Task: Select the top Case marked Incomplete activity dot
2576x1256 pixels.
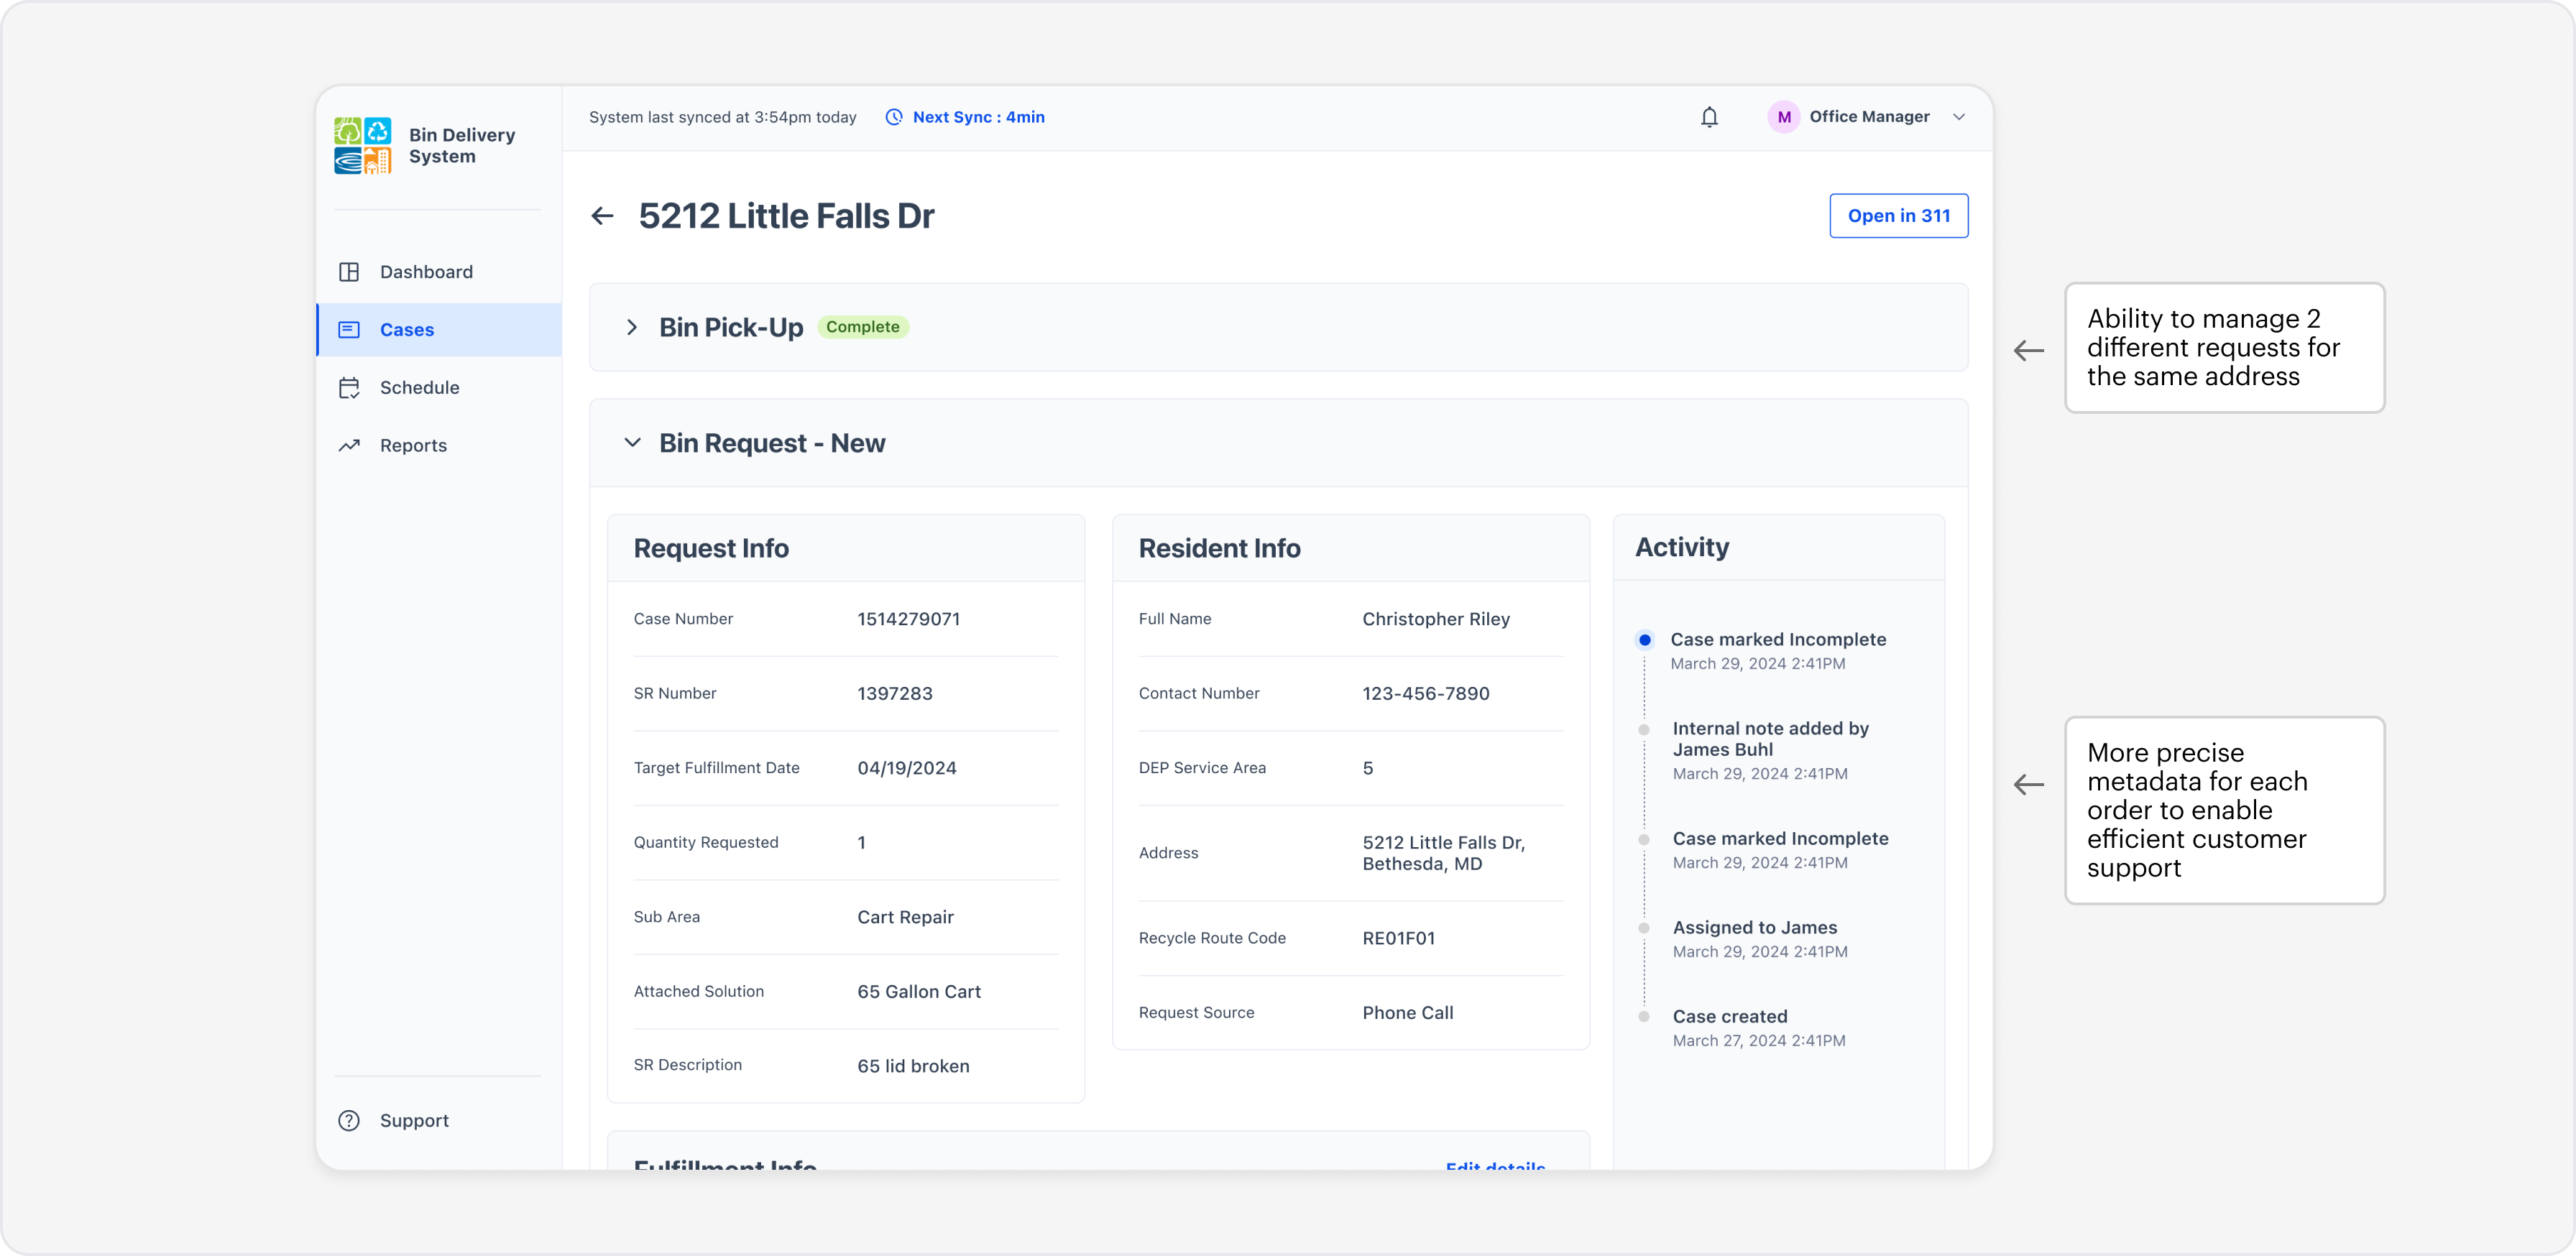Action: (x=1645, y=640)
